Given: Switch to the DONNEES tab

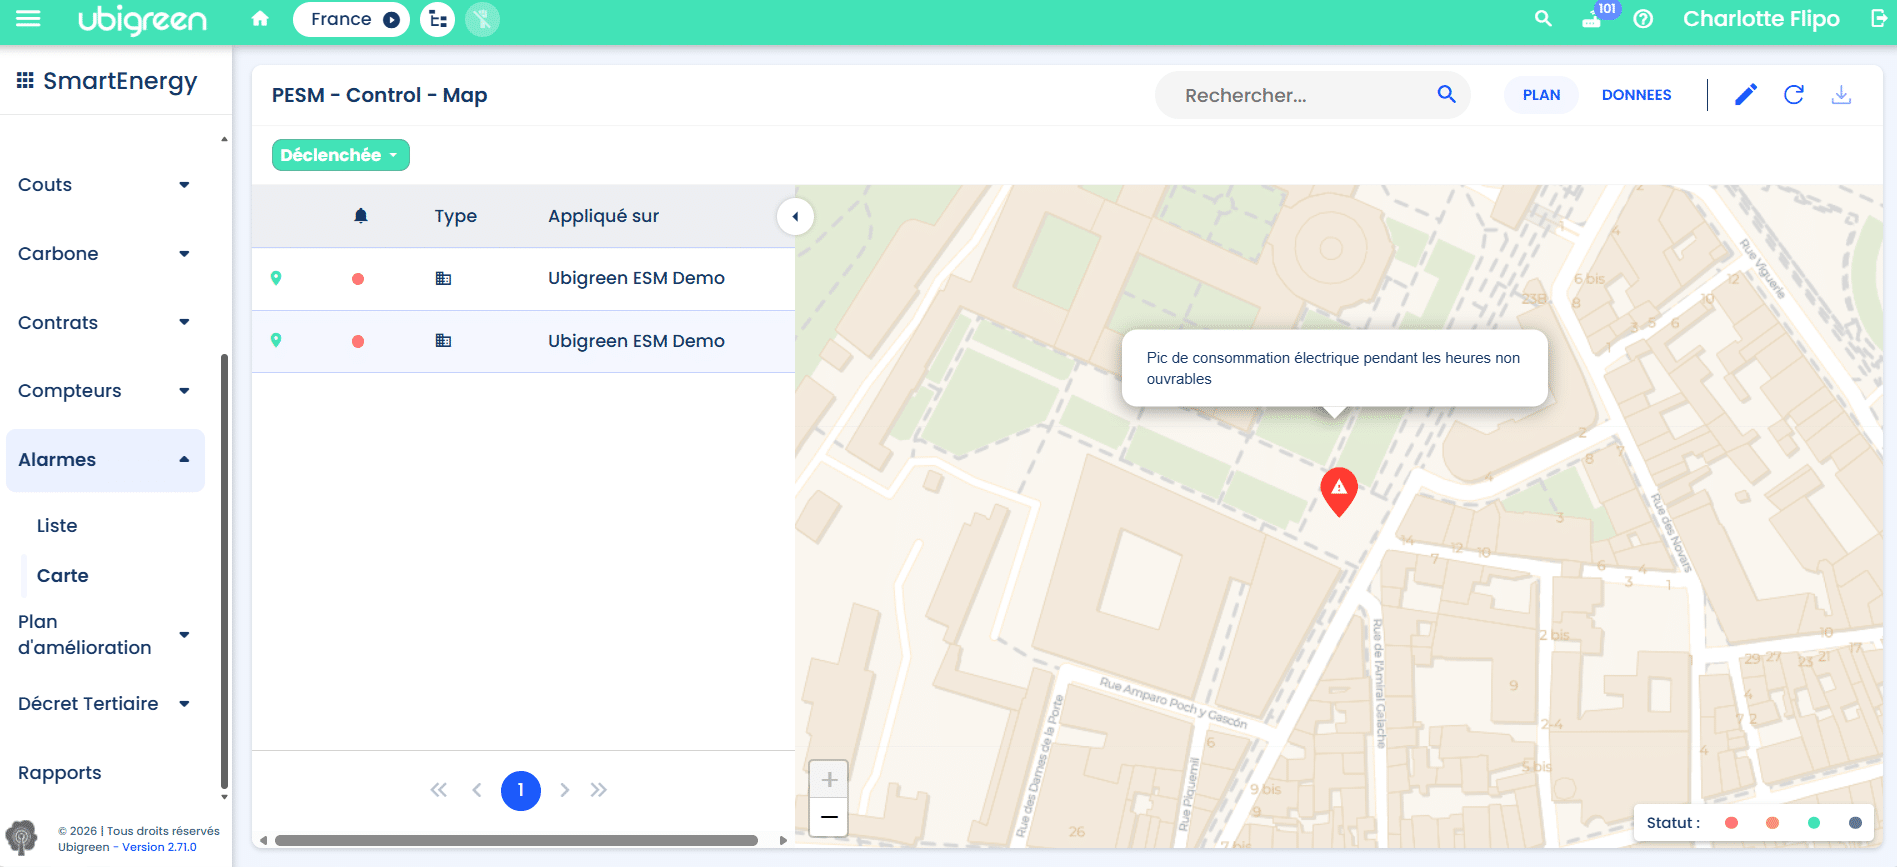Looking at the screenshot, I should [1636, 95].
